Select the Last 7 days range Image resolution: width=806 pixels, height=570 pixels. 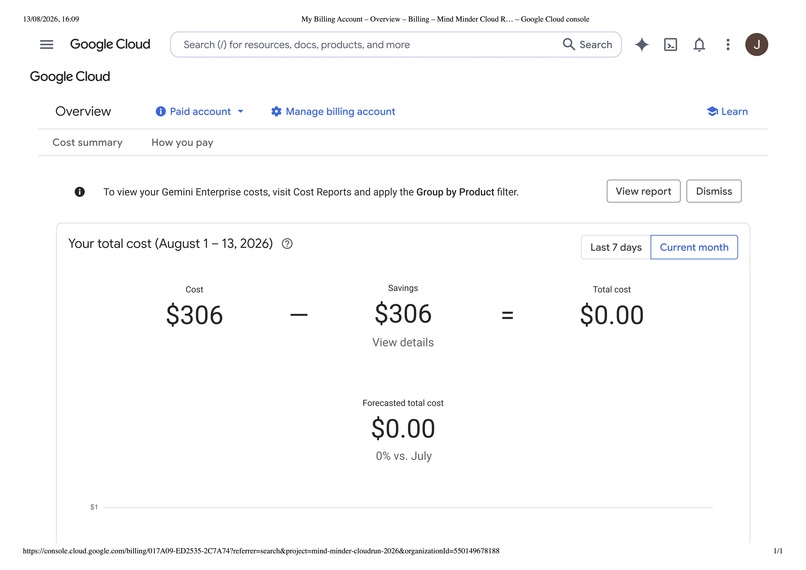[616, 247]
